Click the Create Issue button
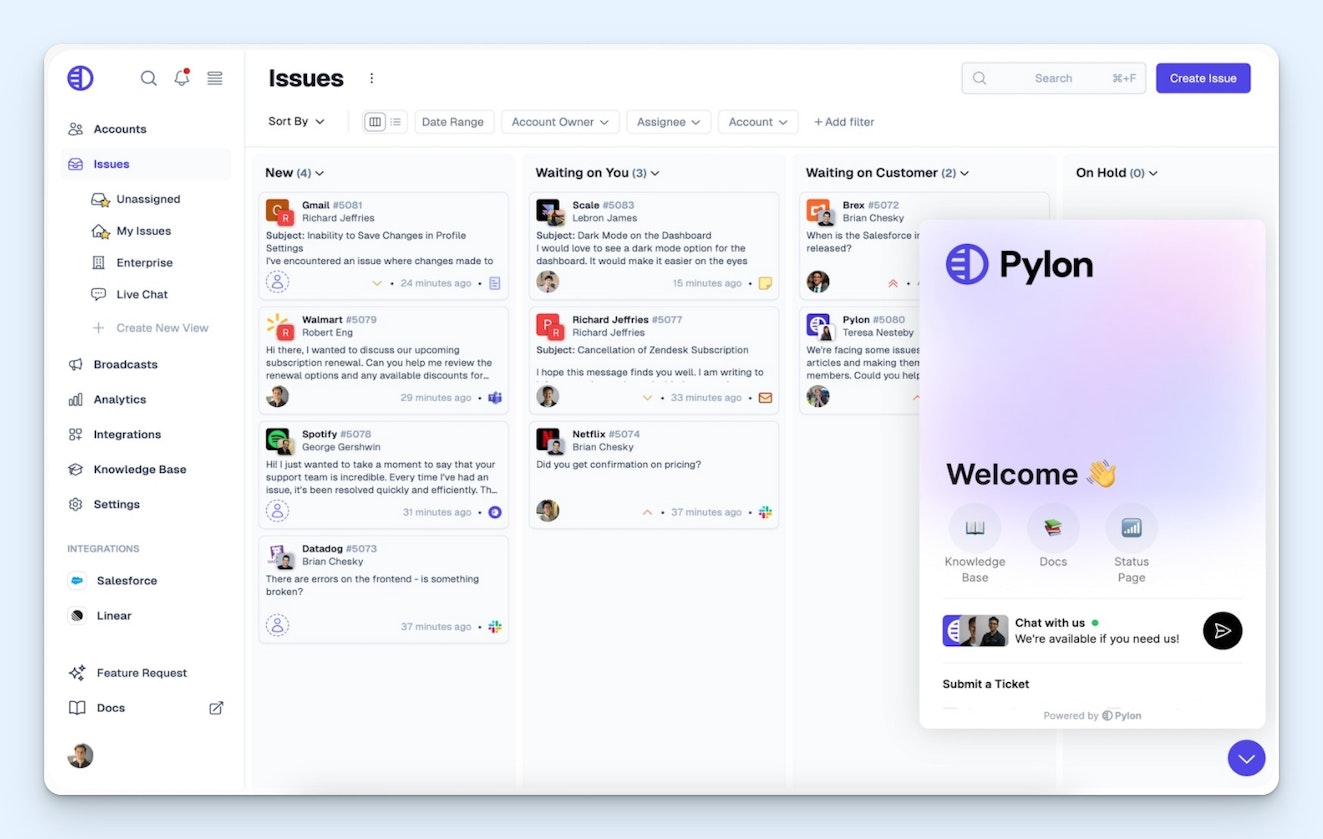The width and height of the screenshot is (1323, 839). 1202,78
